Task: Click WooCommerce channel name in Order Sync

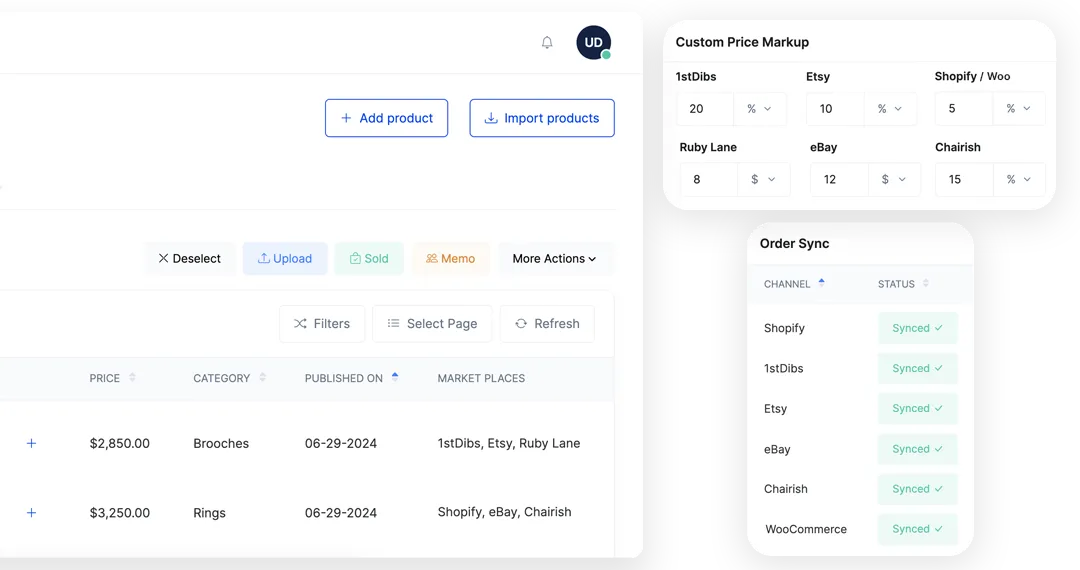Action: pos(806,529)
